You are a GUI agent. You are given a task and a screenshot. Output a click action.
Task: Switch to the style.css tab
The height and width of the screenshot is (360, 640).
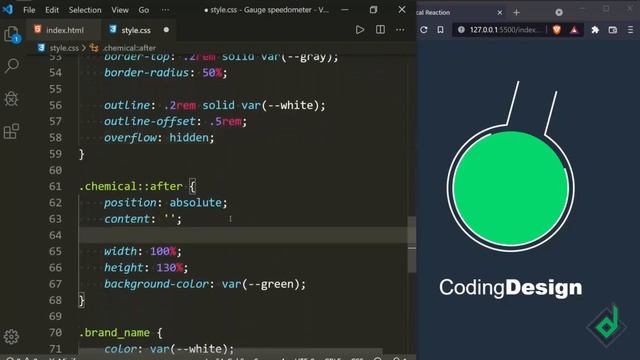coord(136,30)
